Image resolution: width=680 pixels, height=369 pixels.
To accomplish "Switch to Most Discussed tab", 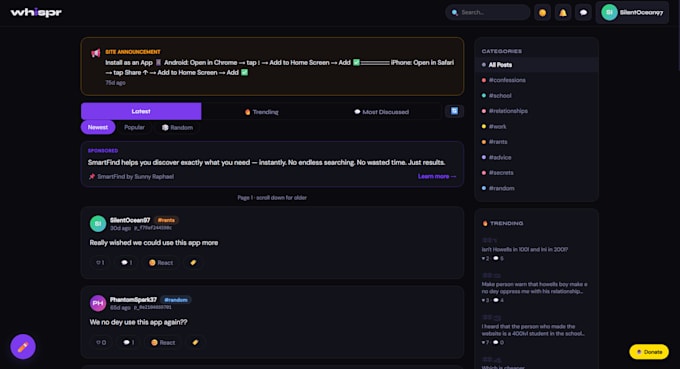I will 381,112.
